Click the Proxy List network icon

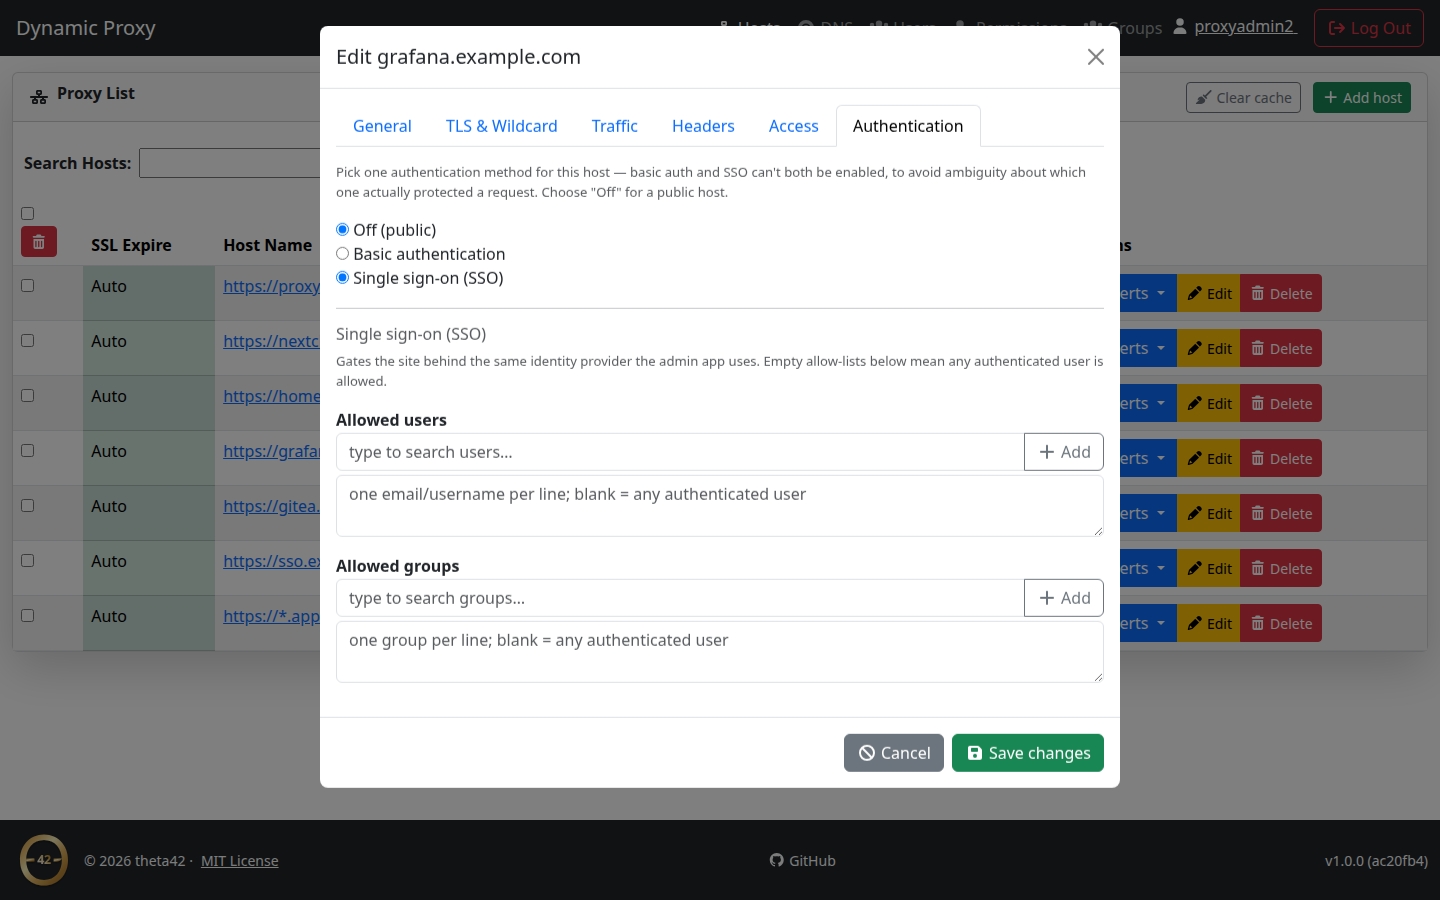click(x=39, y=97)
